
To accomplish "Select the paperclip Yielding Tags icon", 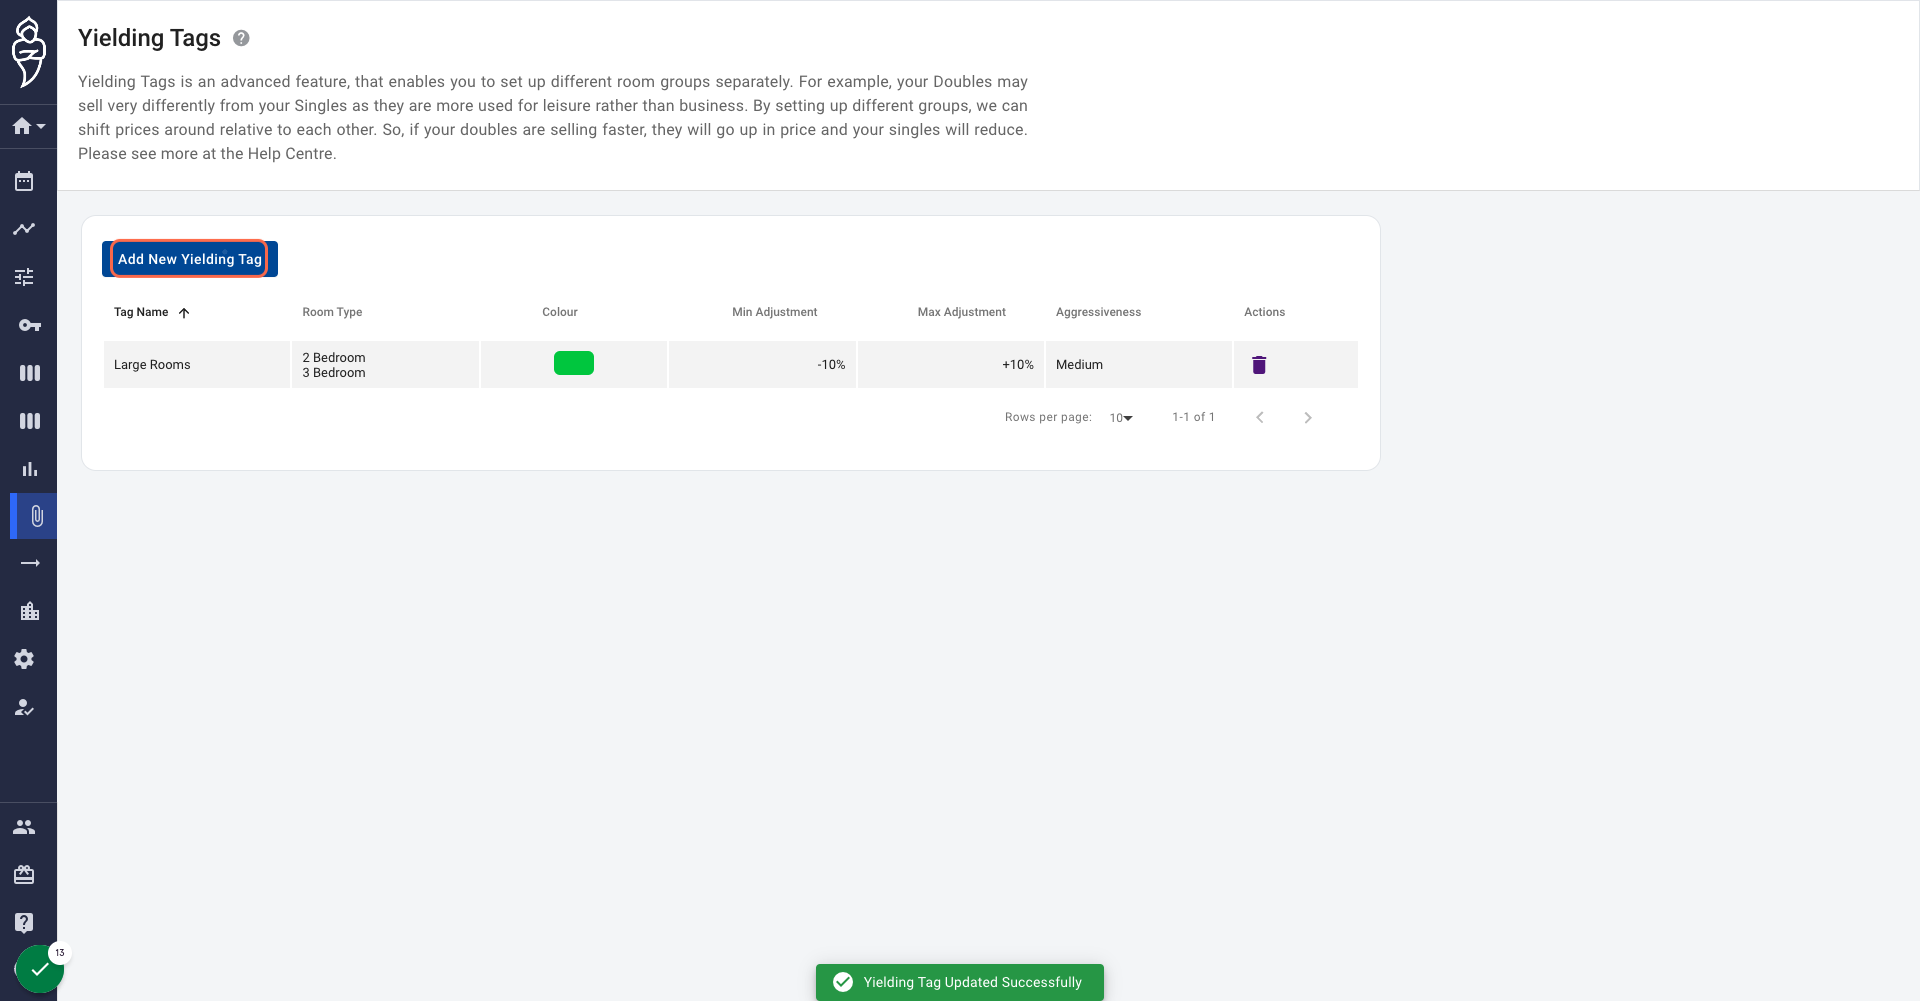I will click(37, 516).
